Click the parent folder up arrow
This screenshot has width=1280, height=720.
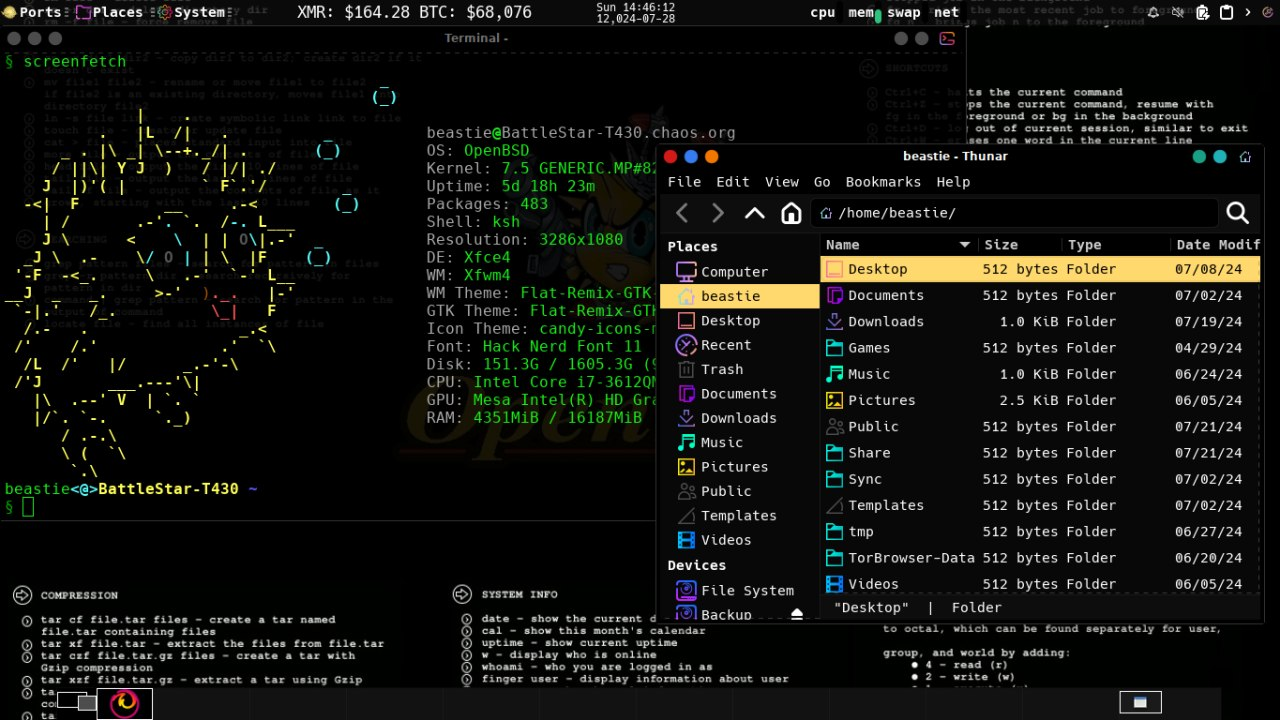pos(755,213)
